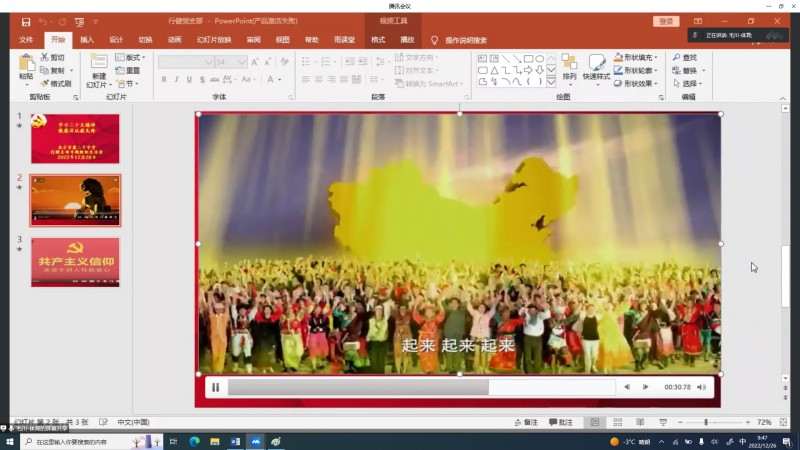Image resolution: width=800 pixels, height=450 pixels.
Task: Expand the 复制 Copy dropdown arrow
Action: point(71,70)
